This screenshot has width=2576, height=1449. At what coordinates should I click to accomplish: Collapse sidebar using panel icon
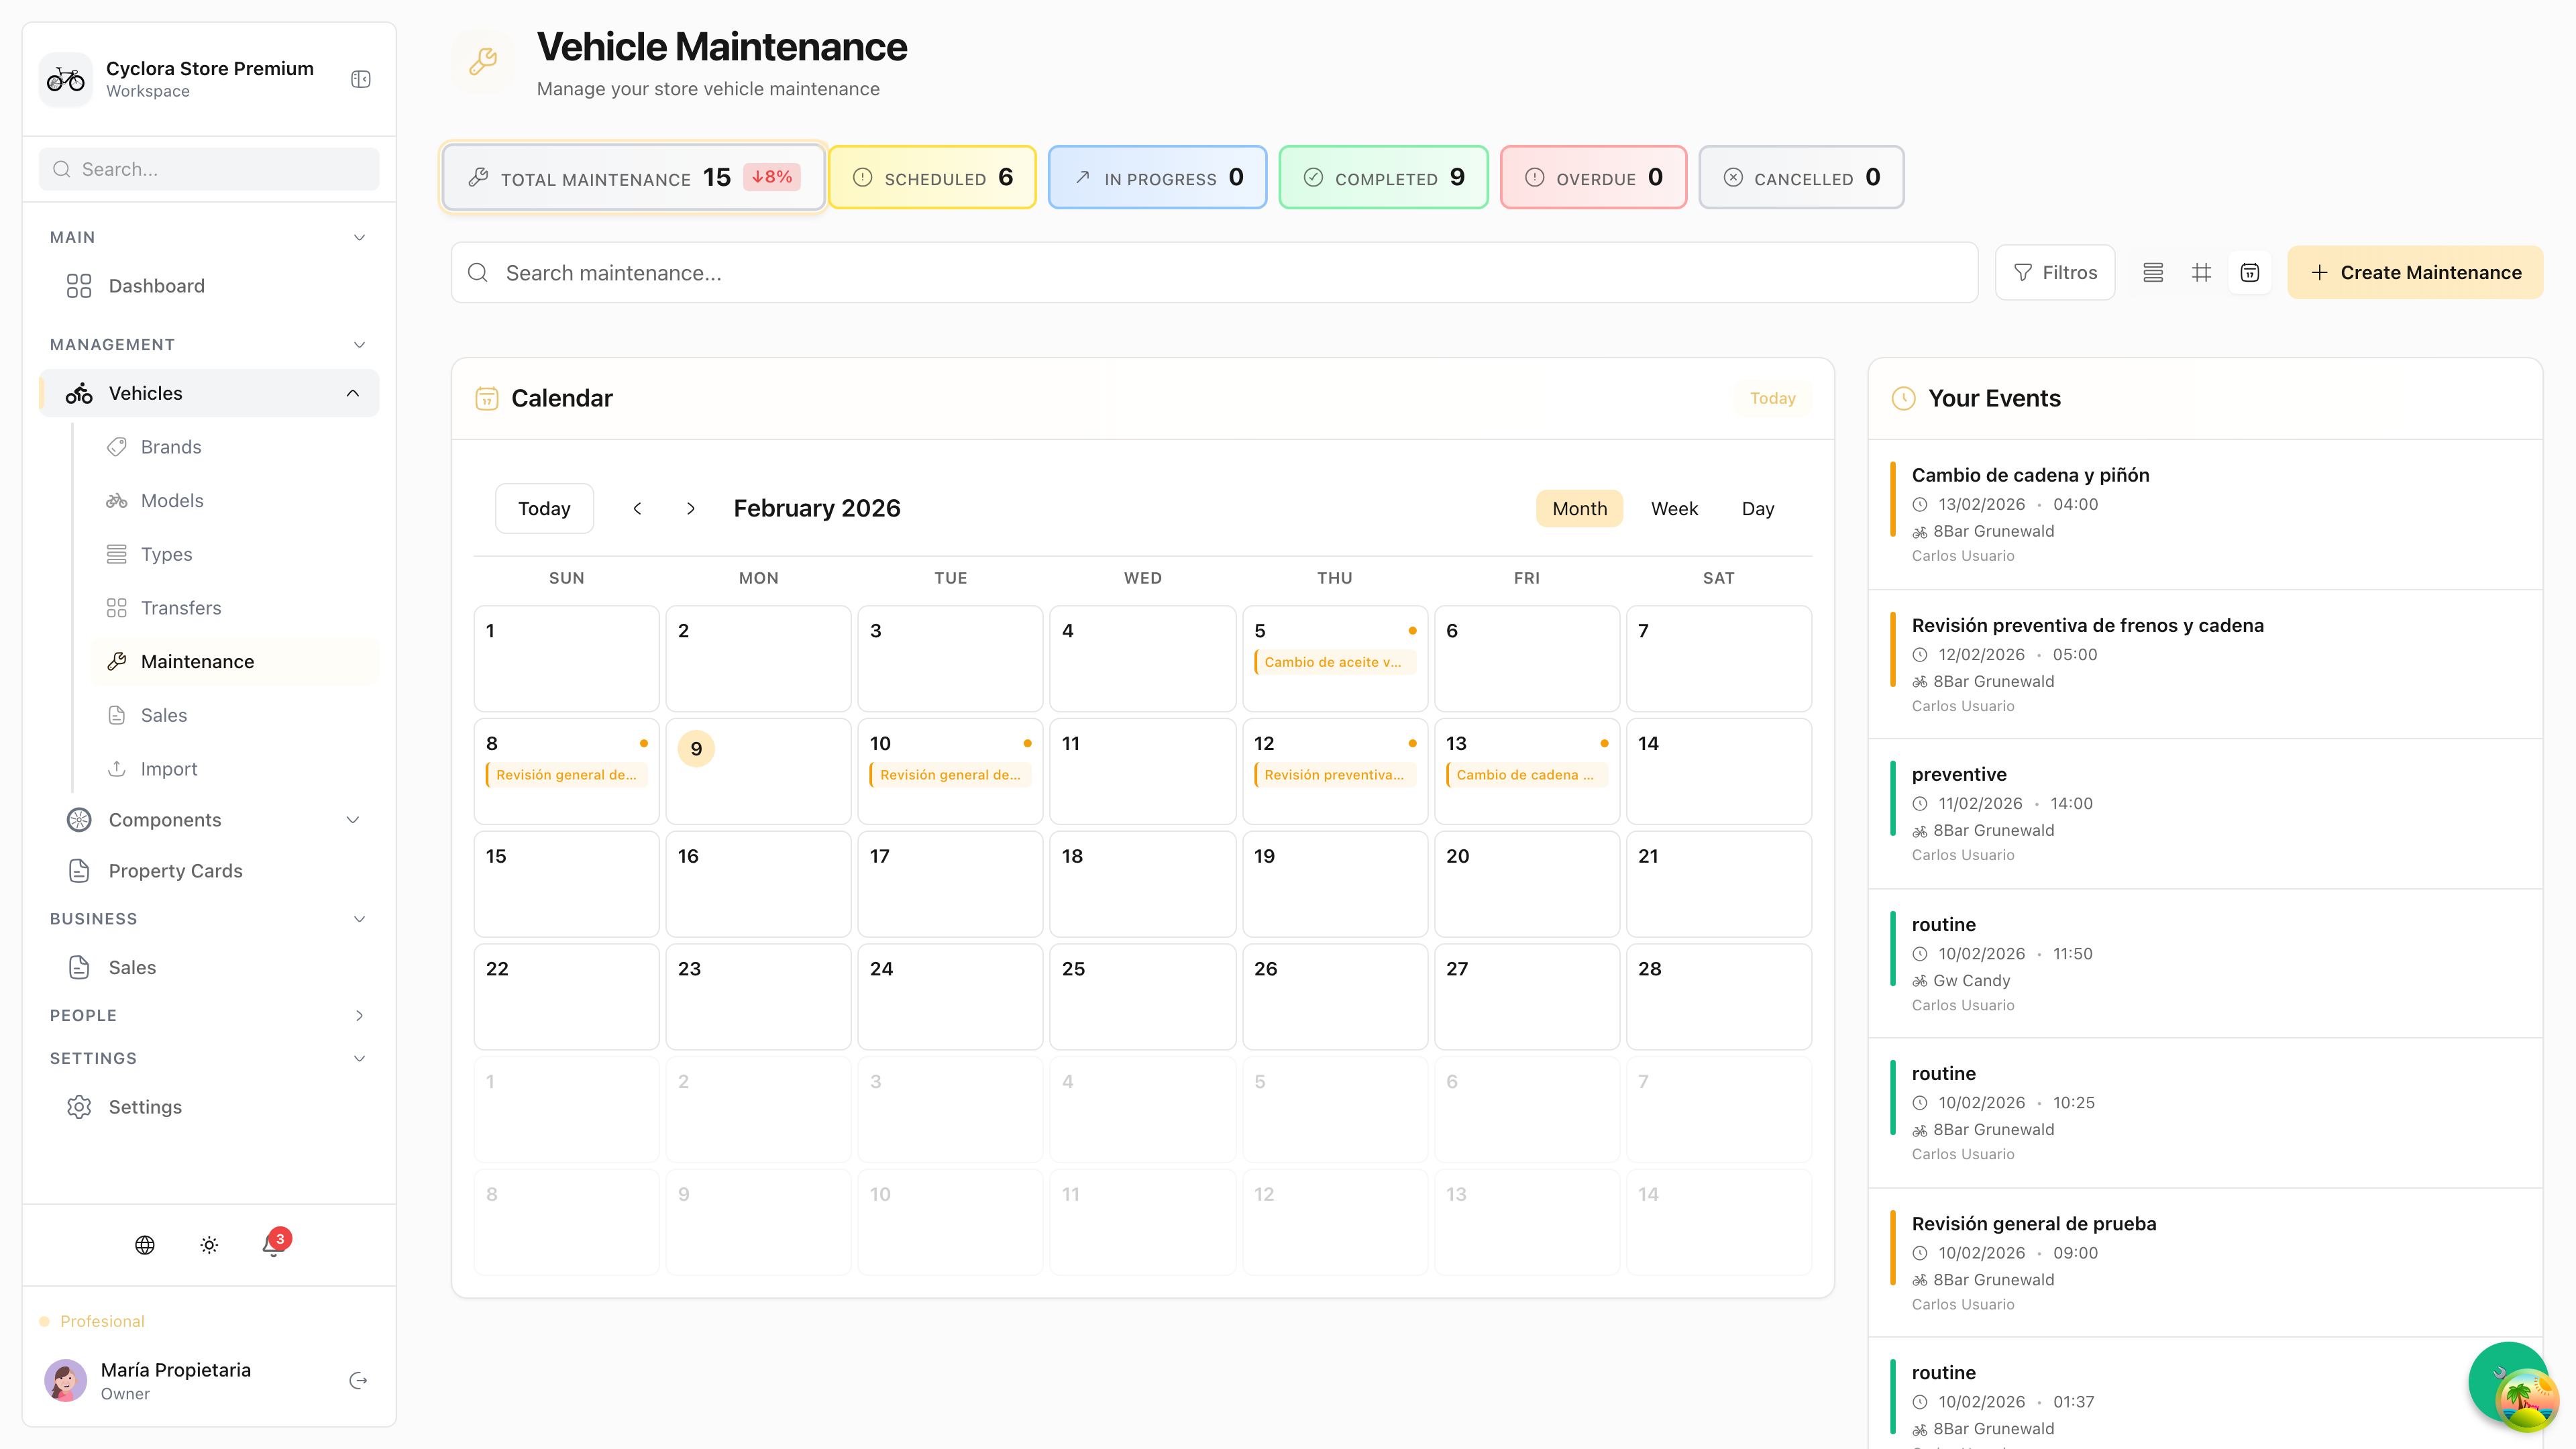point(361,79)
